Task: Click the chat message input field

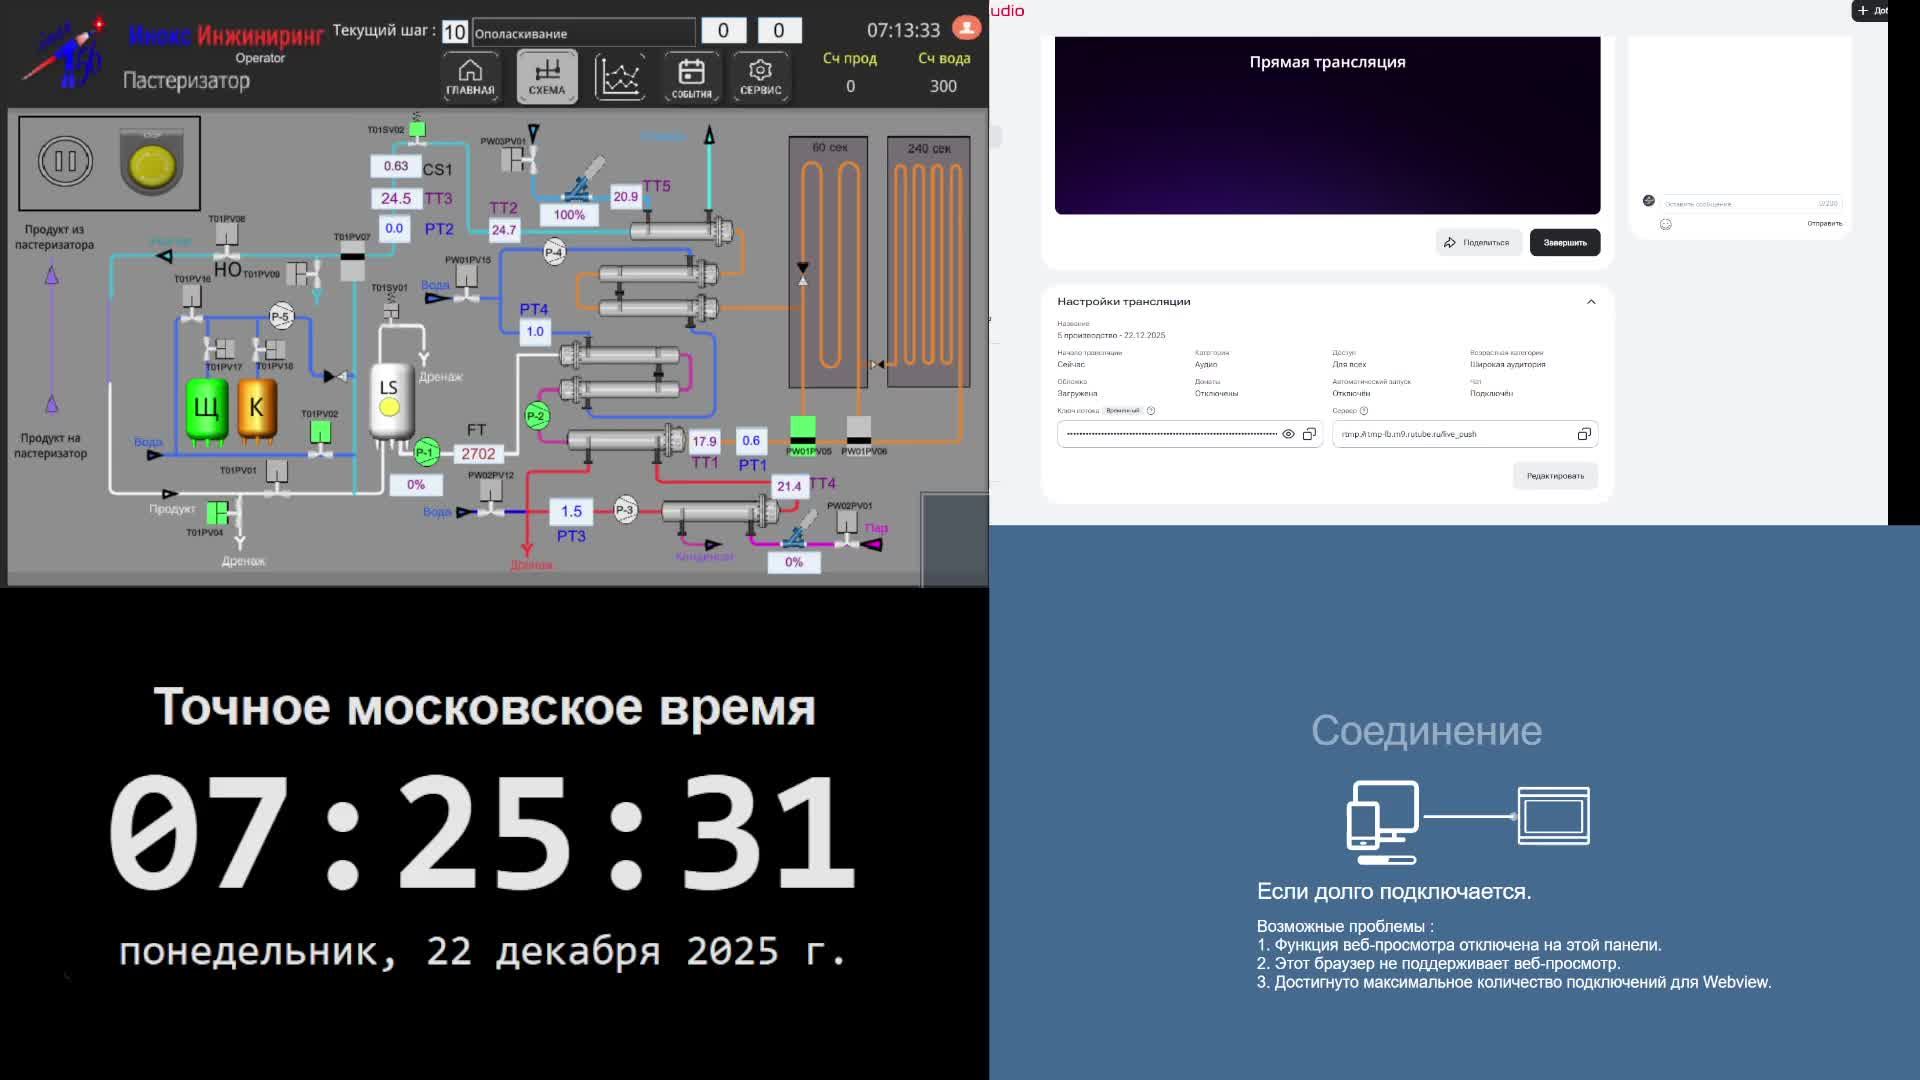Action: click(1738, 203)
